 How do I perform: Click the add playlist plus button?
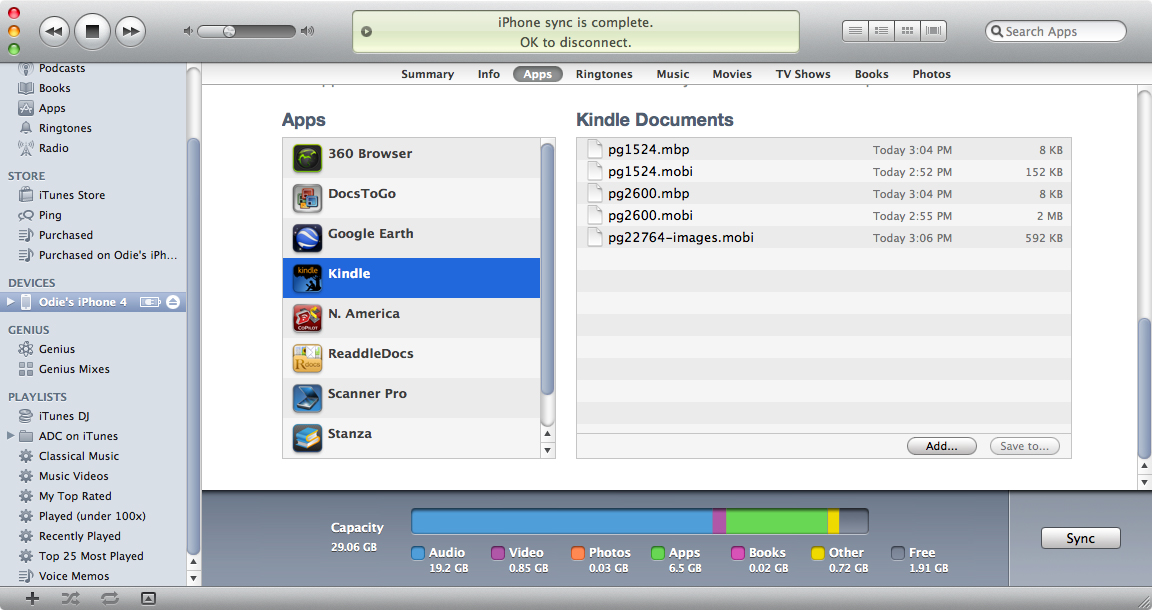[x=32, y=598]
